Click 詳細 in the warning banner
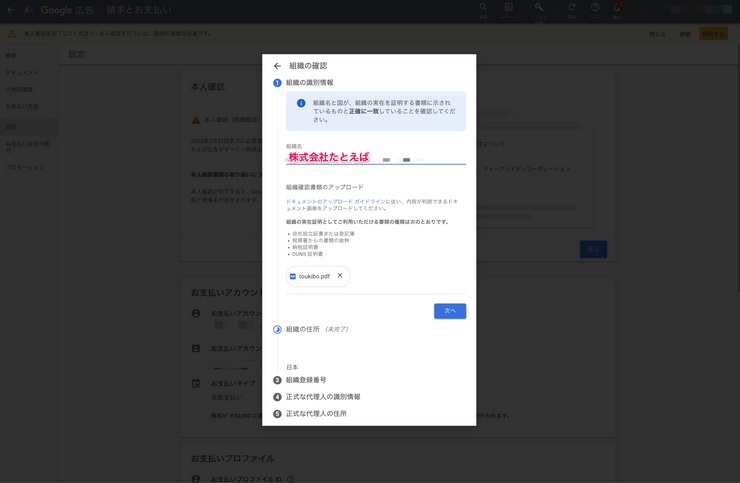The image size is (740, 483). coord(685,34)
